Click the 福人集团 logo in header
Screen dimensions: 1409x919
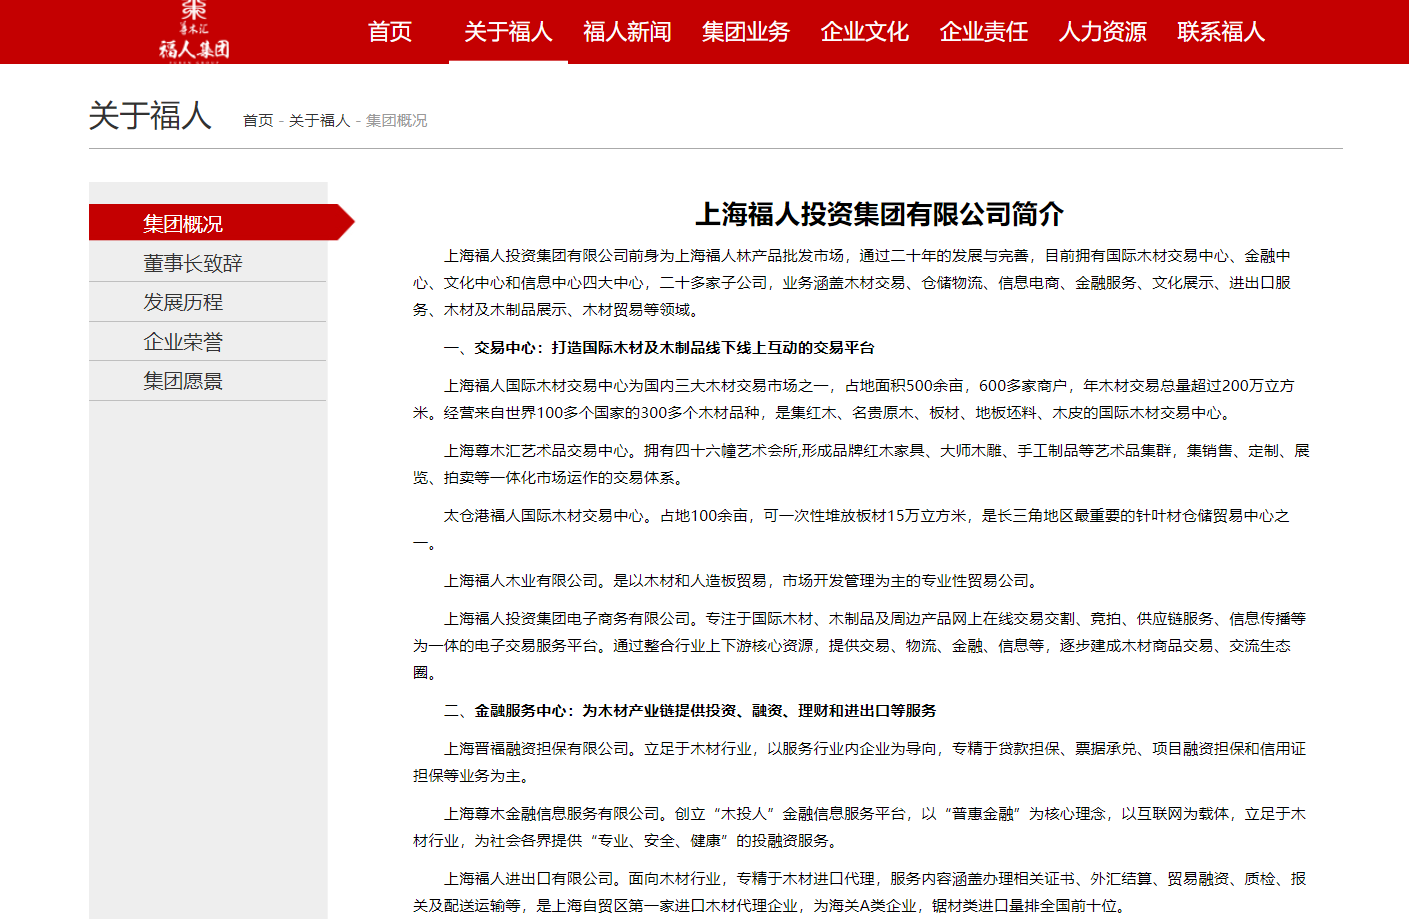pos(194,32)
